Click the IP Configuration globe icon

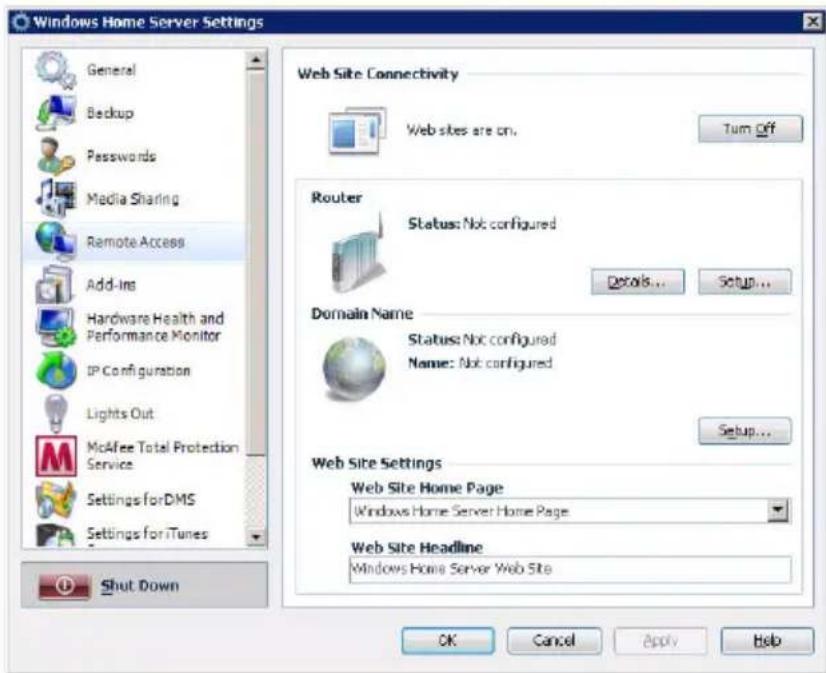56,370
